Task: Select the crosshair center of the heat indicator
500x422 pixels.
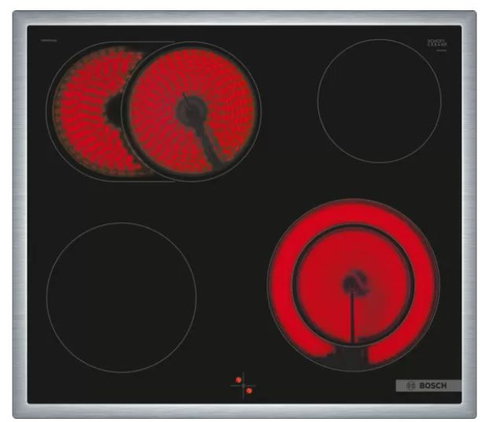Action: (244, 385)
